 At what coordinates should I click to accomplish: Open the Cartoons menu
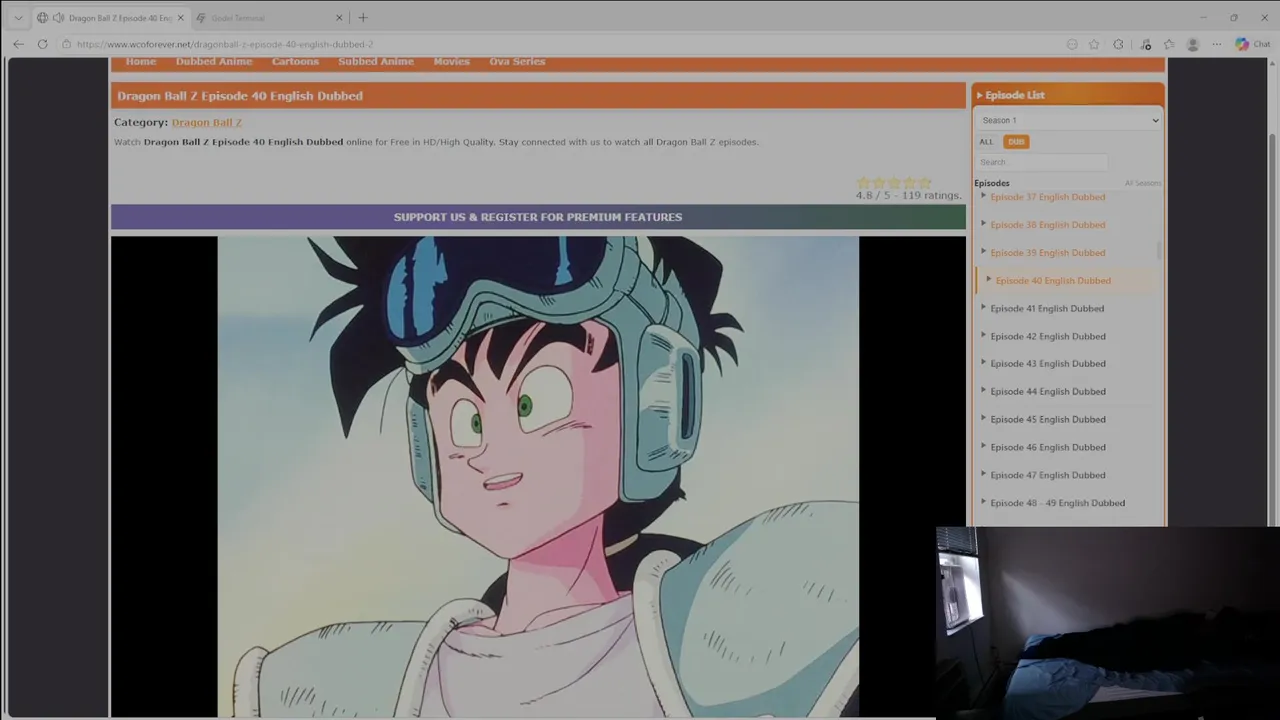pyautogui.click(x=295, y=62)
